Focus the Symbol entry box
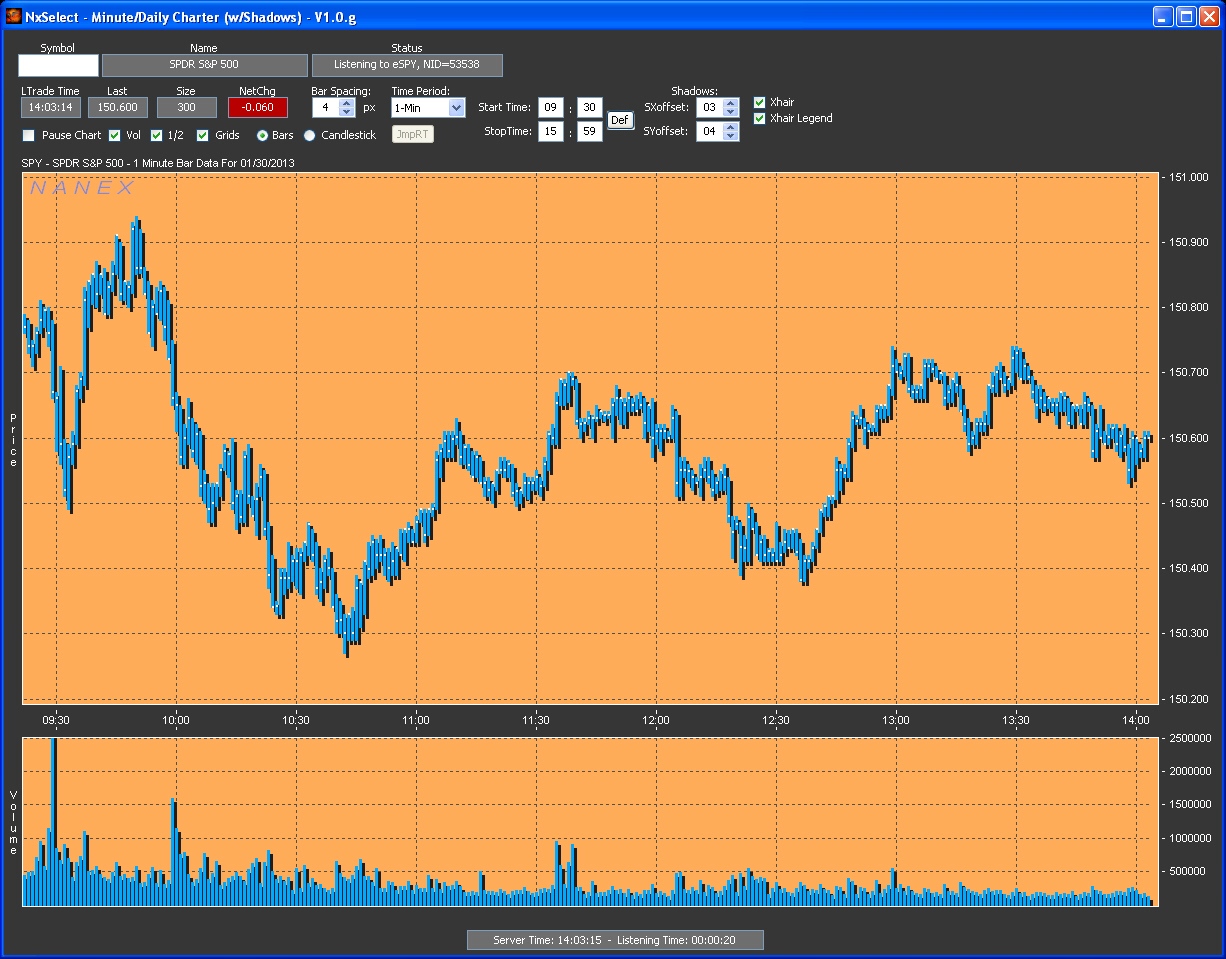This screenshot has height=959, width=1226. click(58, 65)
